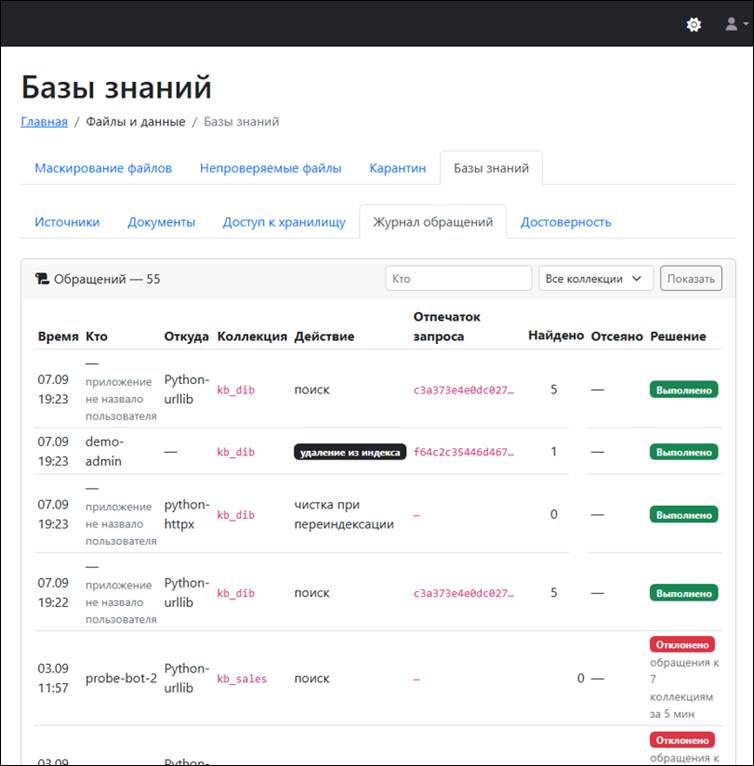Click the Отпечаток запроса column header
This screenshot has height=766, width=754.
click(x=447, y=326)
